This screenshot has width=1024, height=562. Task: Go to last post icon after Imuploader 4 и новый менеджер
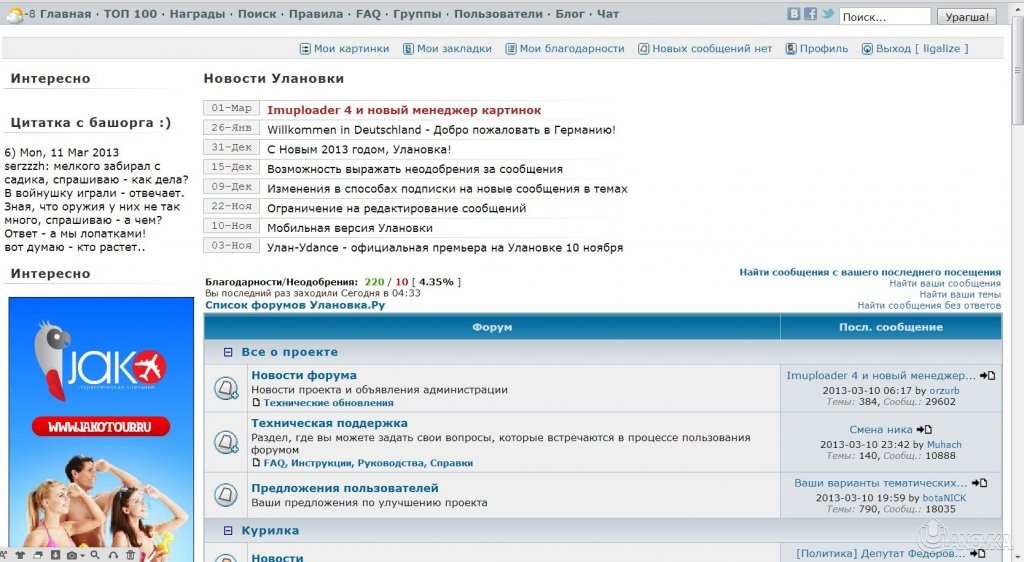point(987,376)
